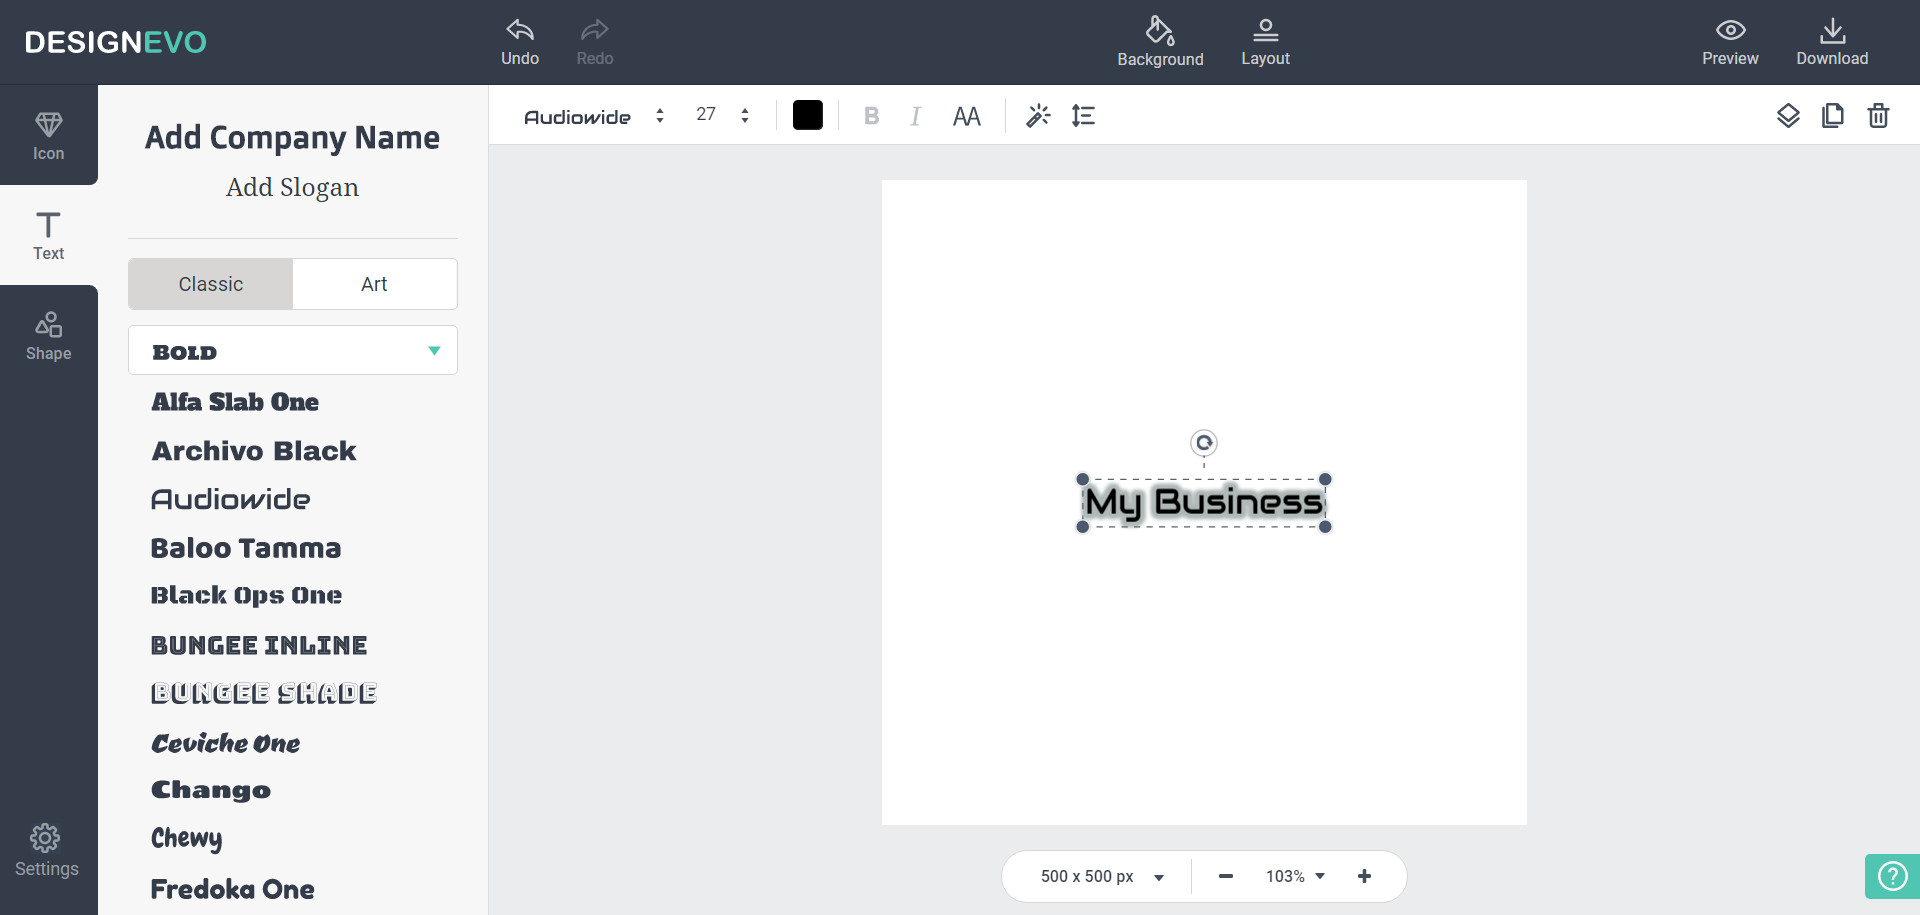Open the Icon panel in sidebar
The height and width of the screenshot is (915, 1920).
tap(49, 135)
